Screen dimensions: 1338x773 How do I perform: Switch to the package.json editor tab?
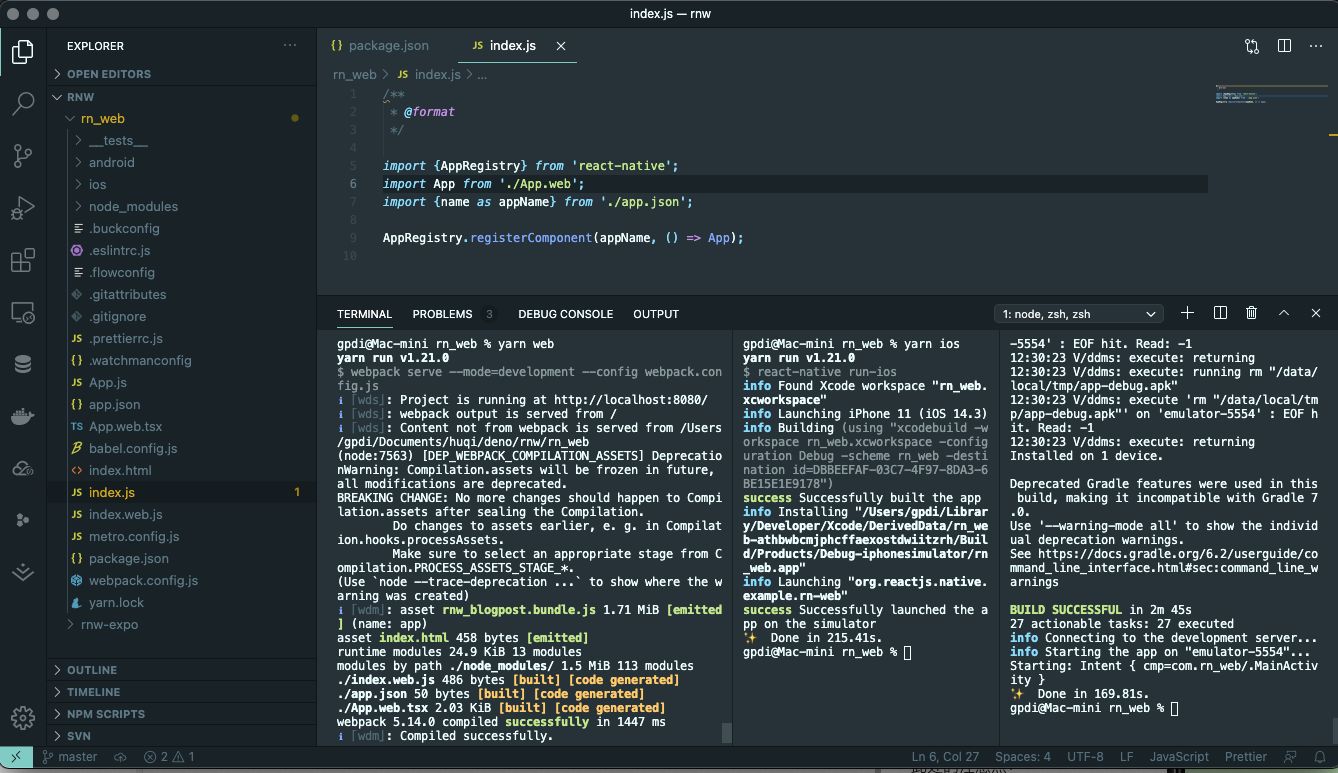(x=388, y=45)
